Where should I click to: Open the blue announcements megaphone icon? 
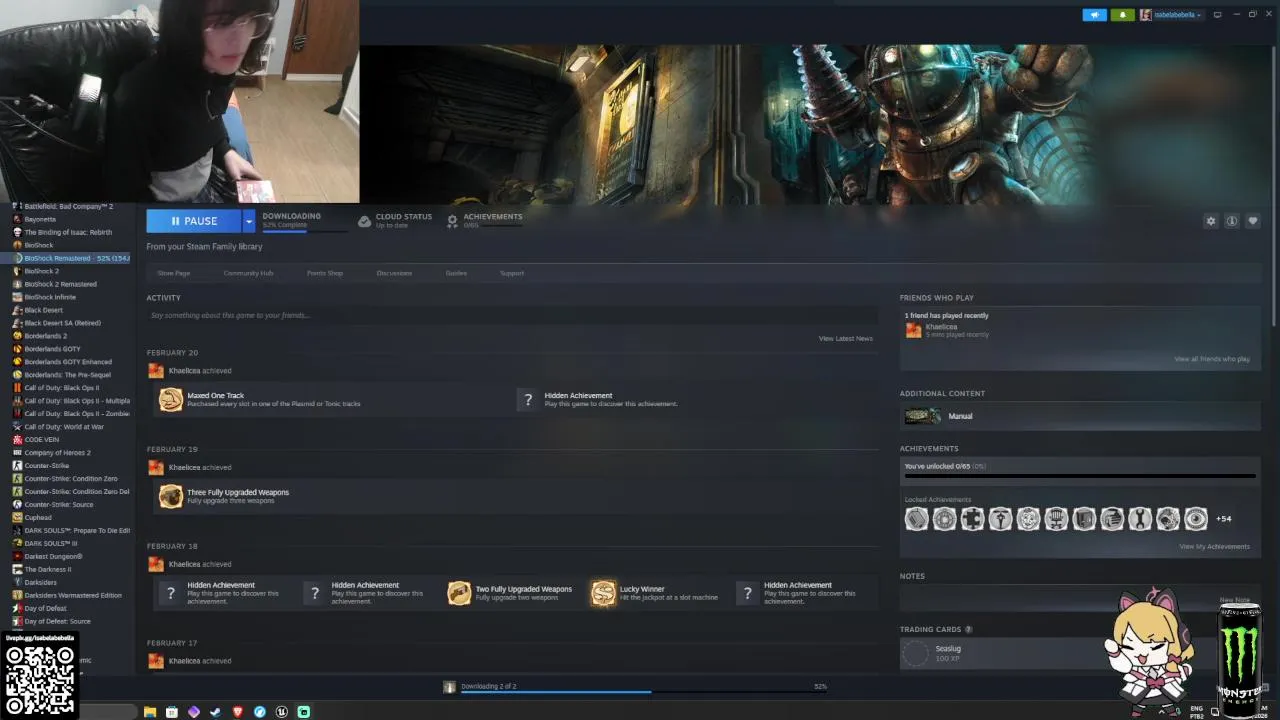pos(1095,15)
